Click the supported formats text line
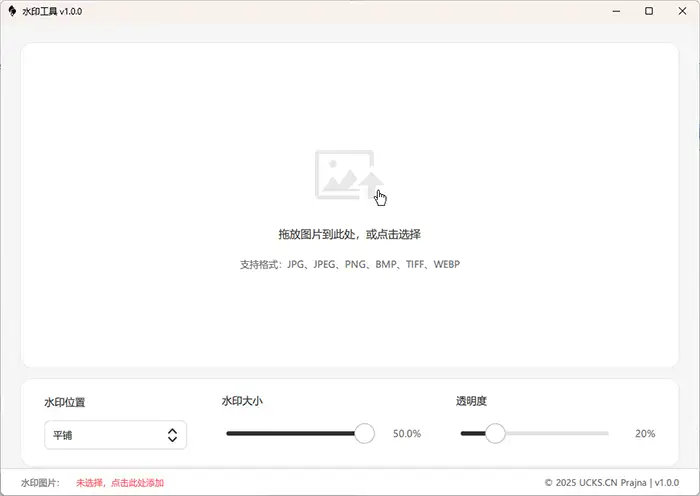This screenshot has width=700, height=496. [350, 264]
